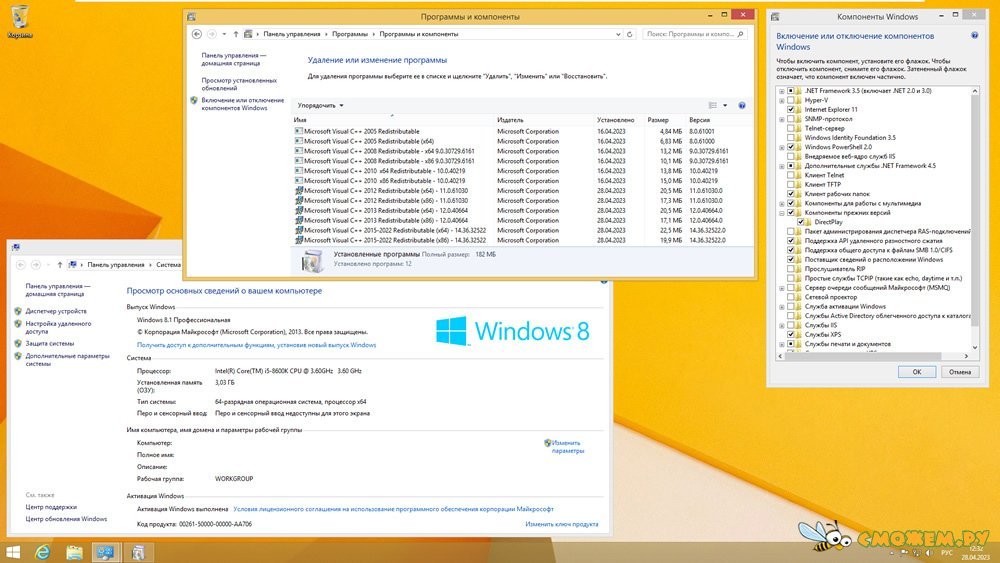Uncheck Службы XPS checkbox
The width and height of the screenshot is (1000, 563).
click(x=791, y=334)
